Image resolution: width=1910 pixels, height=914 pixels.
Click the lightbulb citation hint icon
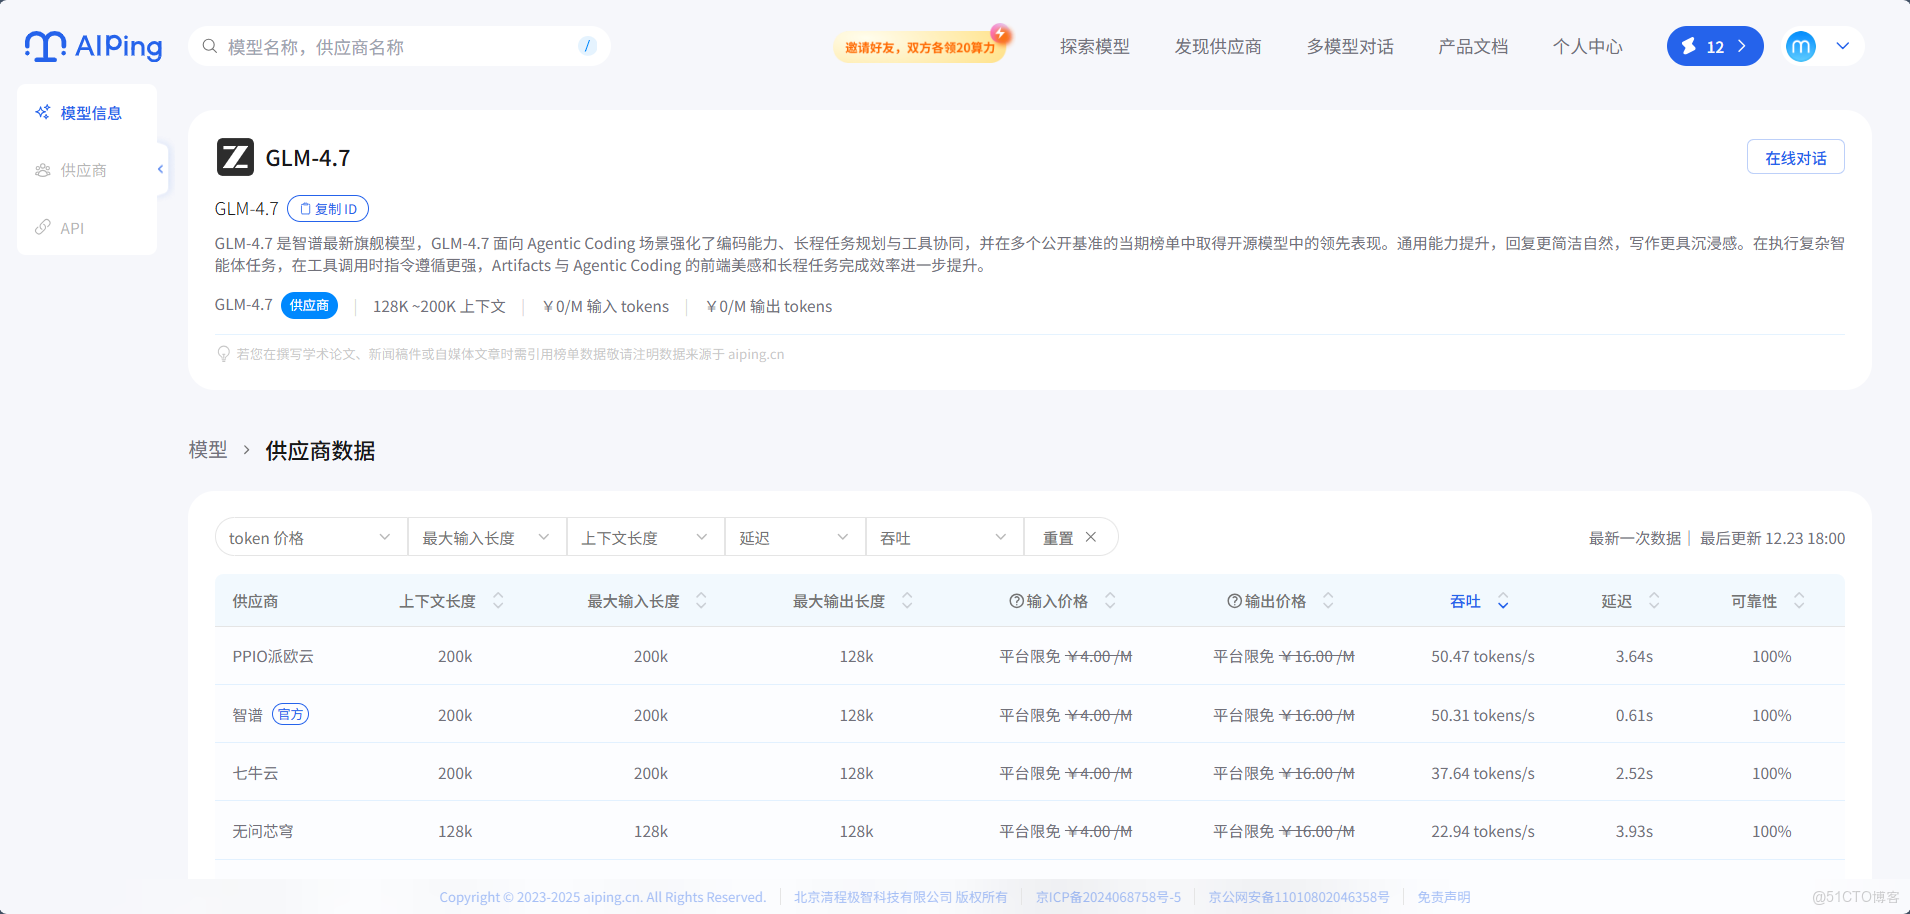224,354
